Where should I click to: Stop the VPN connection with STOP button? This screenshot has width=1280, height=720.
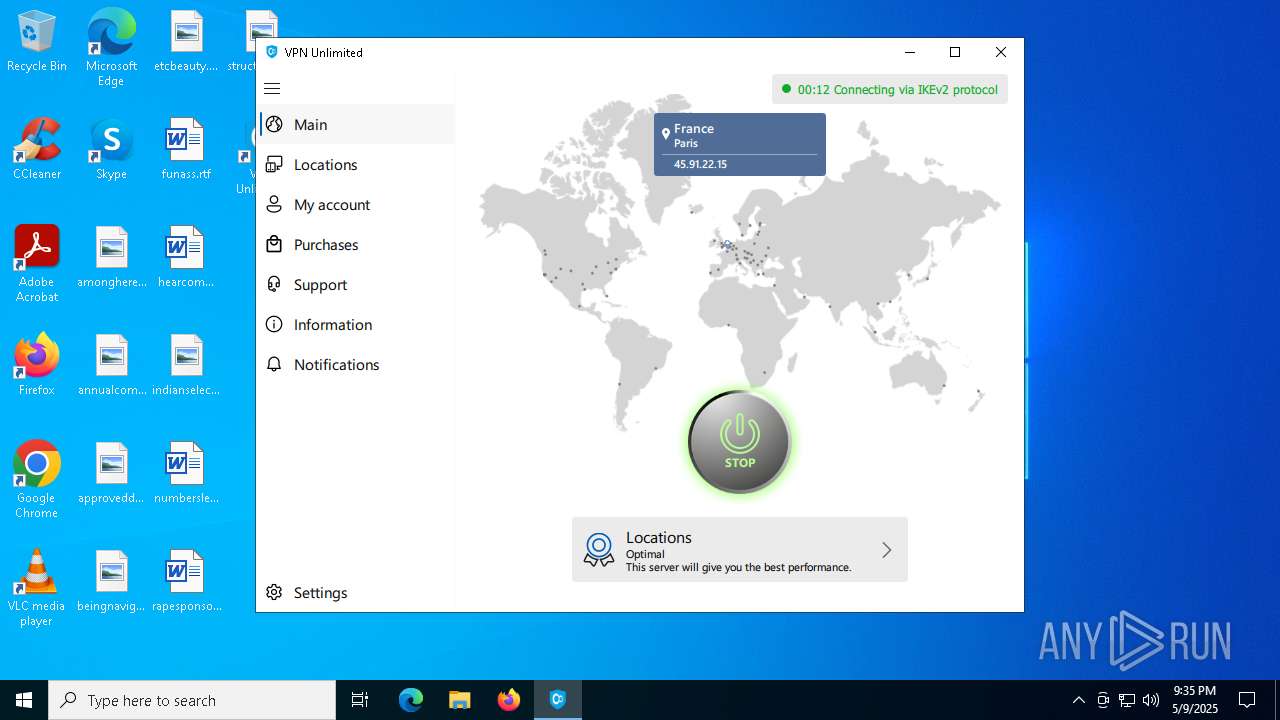[x=740, y=442]
